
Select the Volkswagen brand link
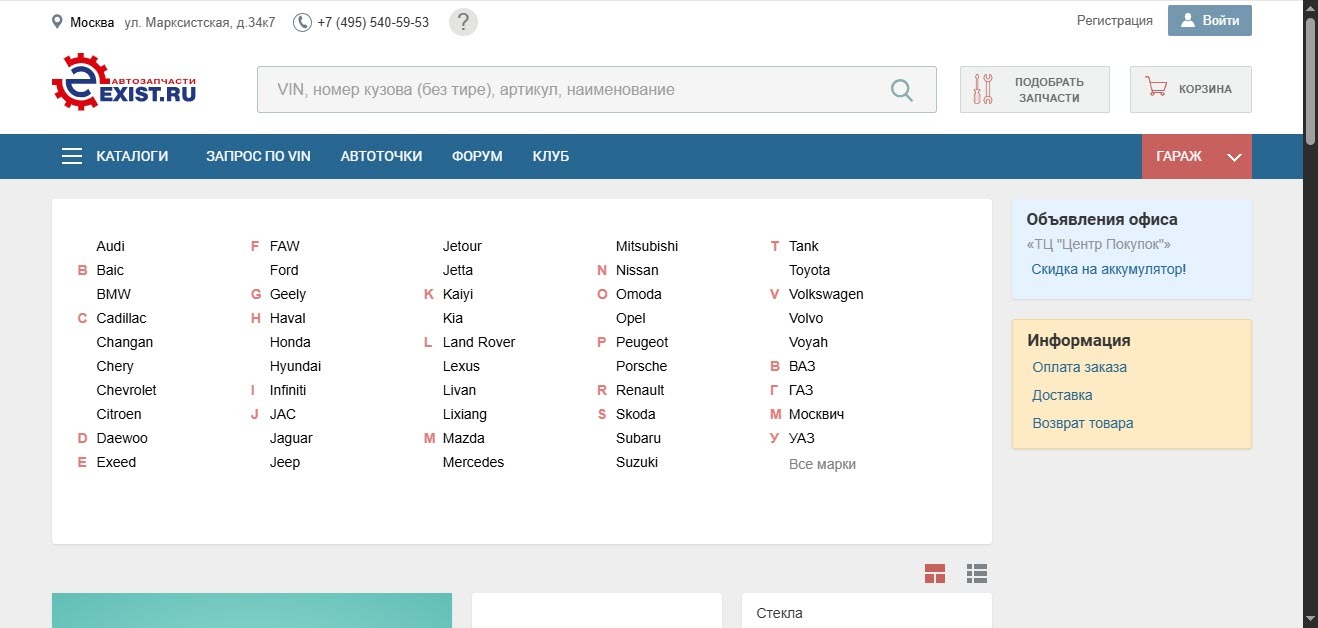point(826,294)
